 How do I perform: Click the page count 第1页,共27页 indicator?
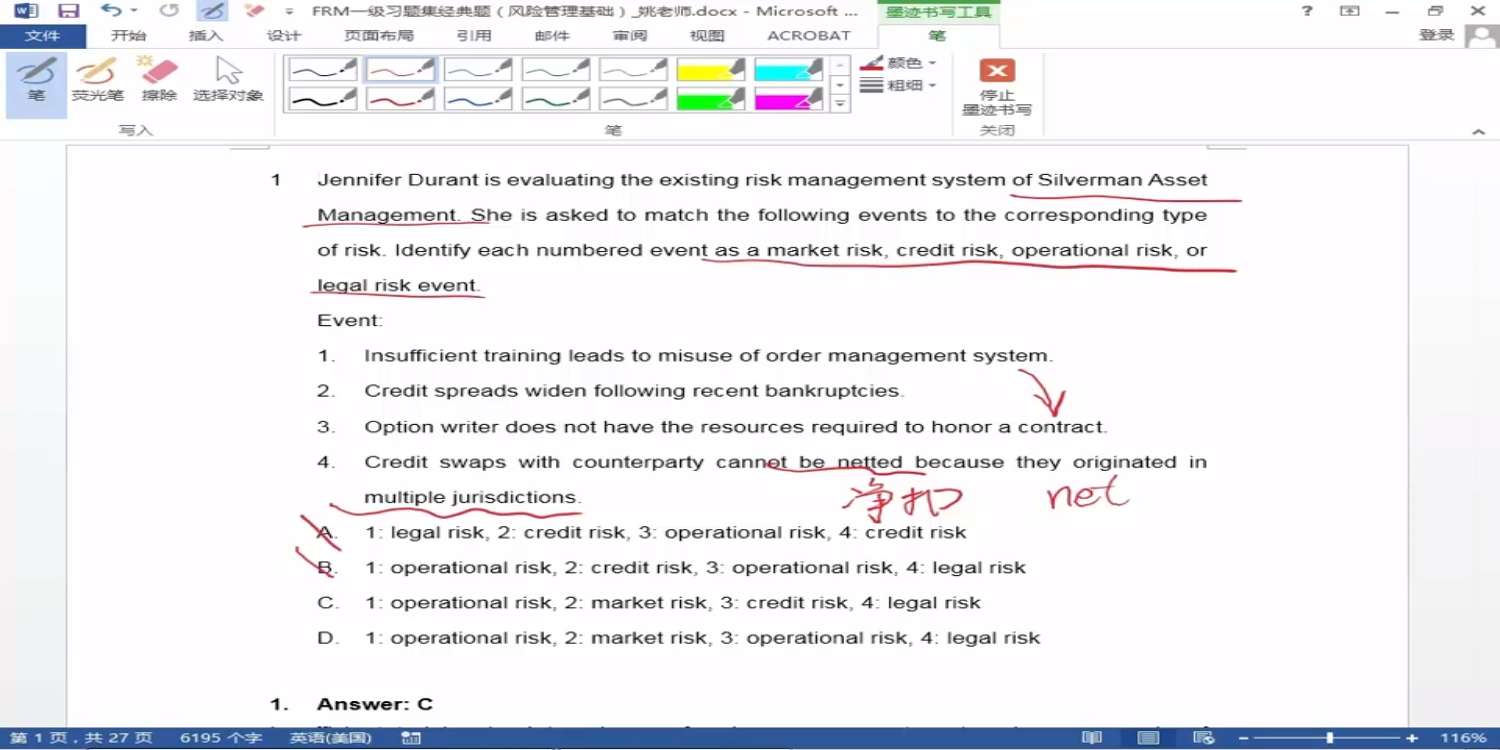[81, 738]
